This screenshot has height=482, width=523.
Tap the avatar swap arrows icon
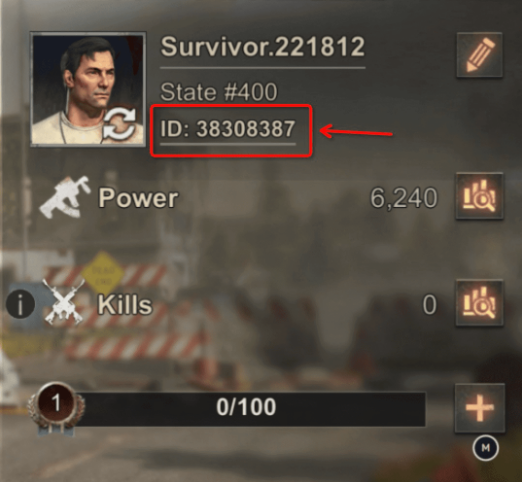click(119, 125)
